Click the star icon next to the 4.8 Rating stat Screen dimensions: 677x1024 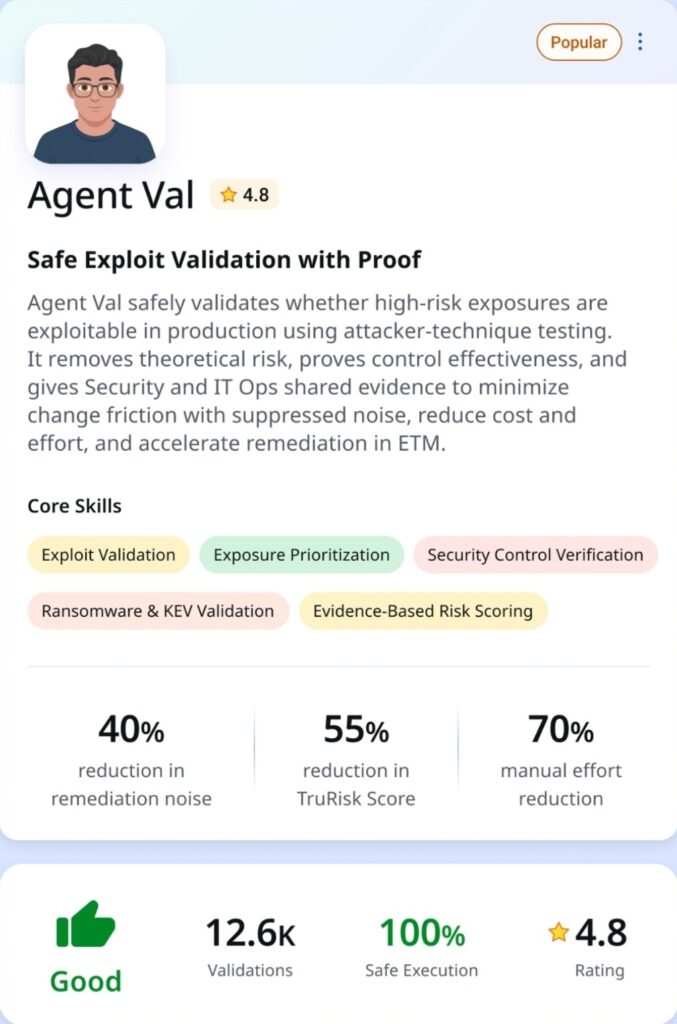559,932
